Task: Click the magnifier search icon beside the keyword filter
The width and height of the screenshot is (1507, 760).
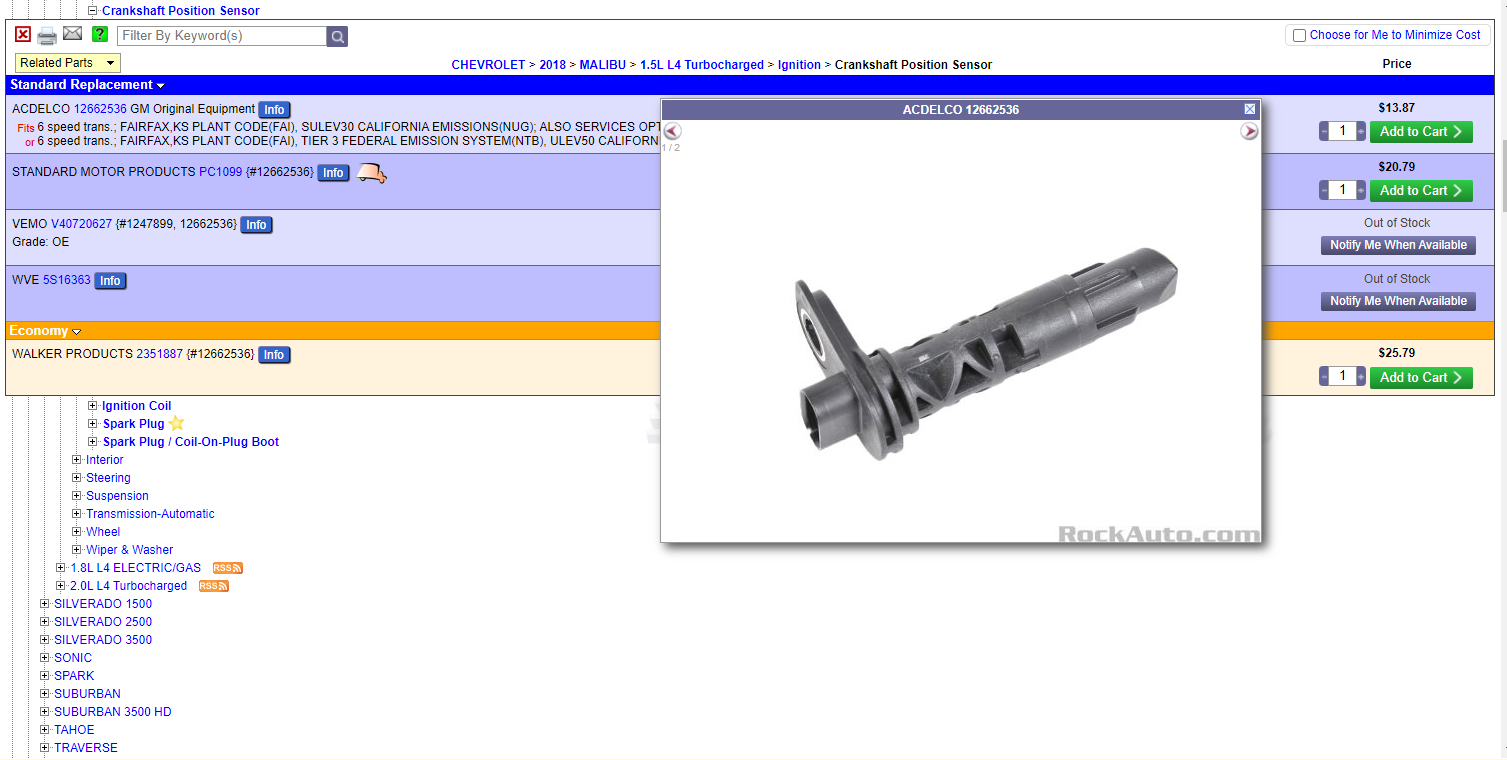Action: pyautogui.click(x=338, y=36)
